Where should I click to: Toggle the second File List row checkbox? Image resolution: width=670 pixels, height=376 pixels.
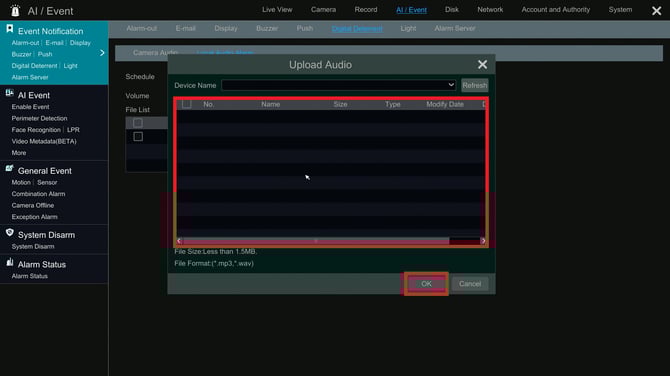click(x=138, y=137)
